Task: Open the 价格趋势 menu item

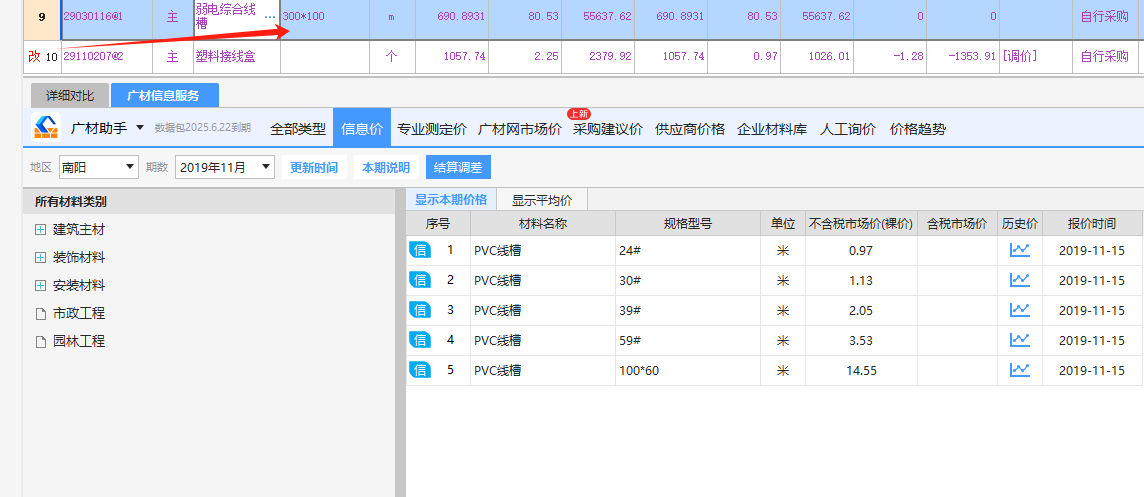Action: (918, 129)
